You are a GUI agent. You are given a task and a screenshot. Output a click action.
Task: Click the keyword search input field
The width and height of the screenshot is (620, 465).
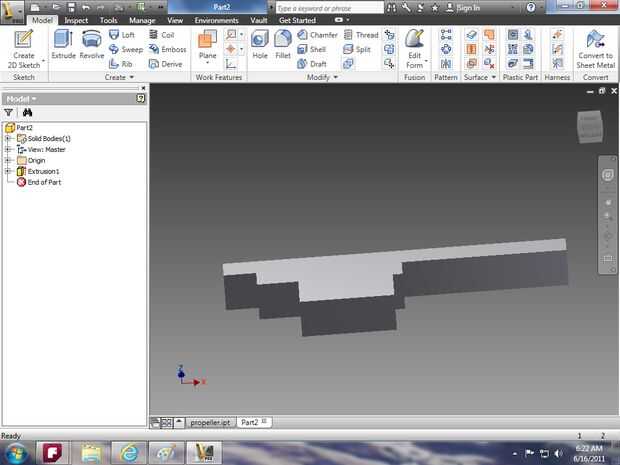click(x=329, y=8)
